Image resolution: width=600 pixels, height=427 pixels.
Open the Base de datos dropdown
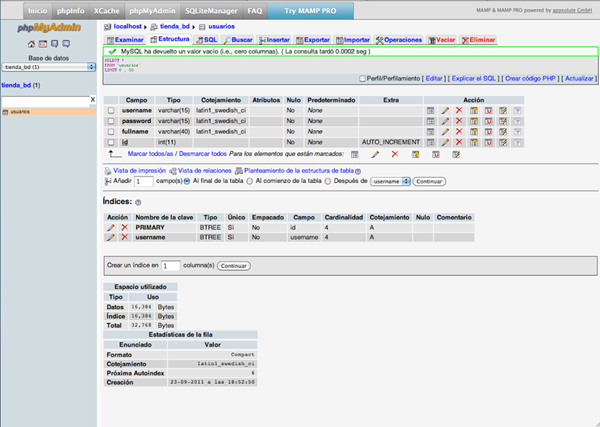(47, 67)
